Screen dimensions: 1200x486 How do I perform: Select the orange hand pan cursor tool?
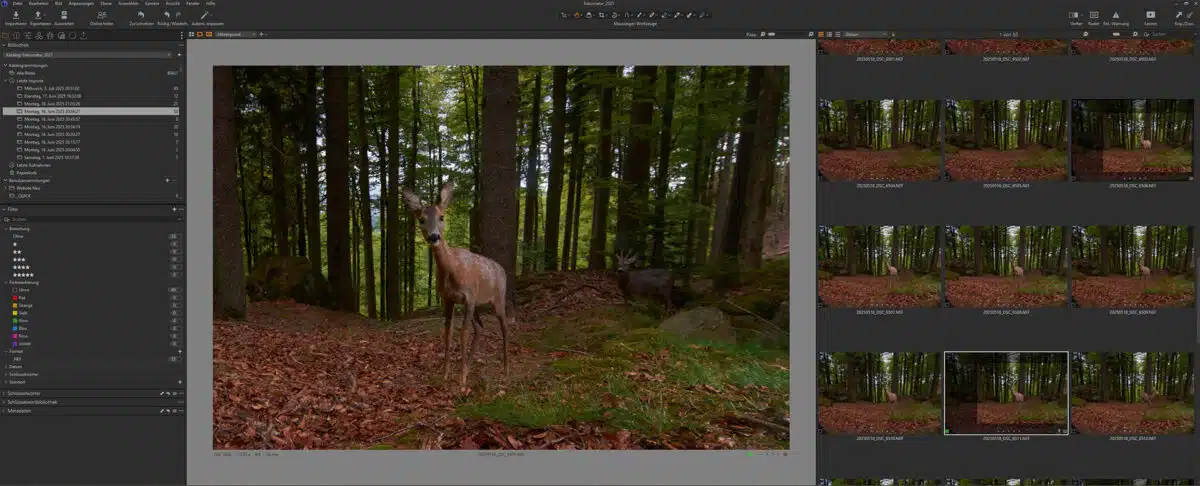577,15
